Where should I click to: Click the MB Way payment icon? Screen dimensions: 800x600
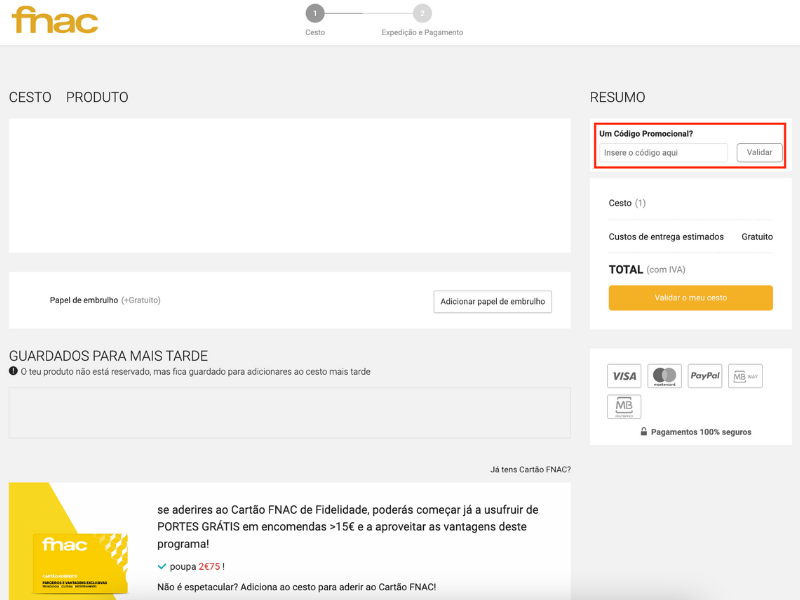745,376
